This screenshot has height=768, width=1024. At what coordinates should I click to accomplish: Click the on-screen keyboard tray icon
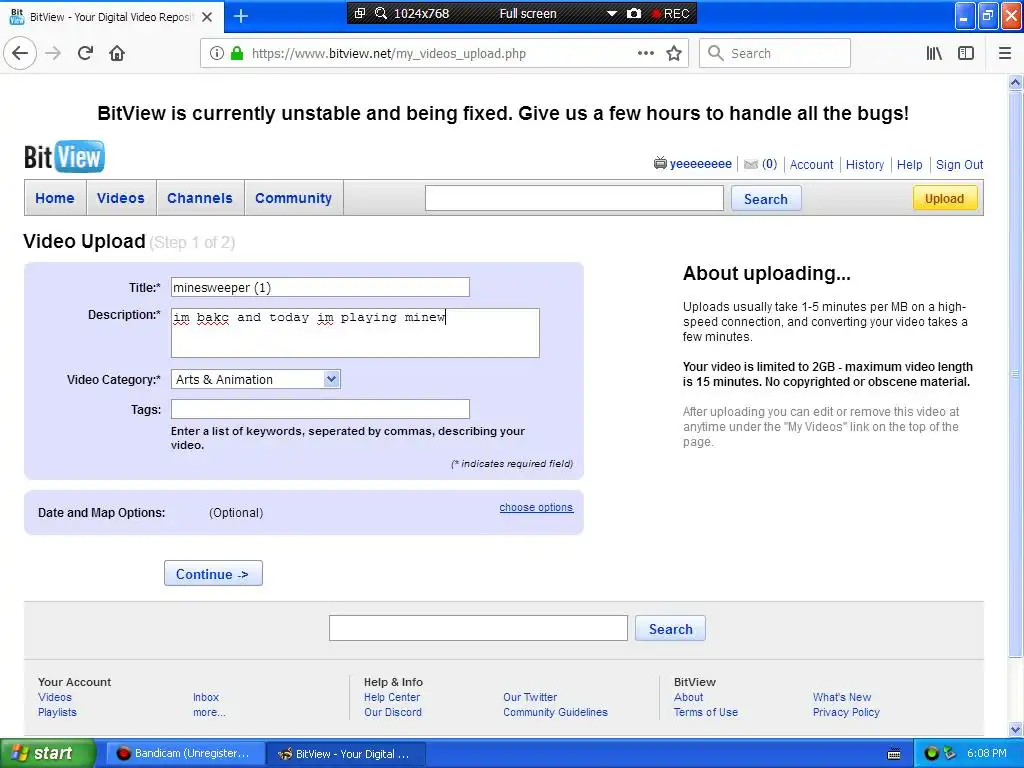tap(894, 754)
